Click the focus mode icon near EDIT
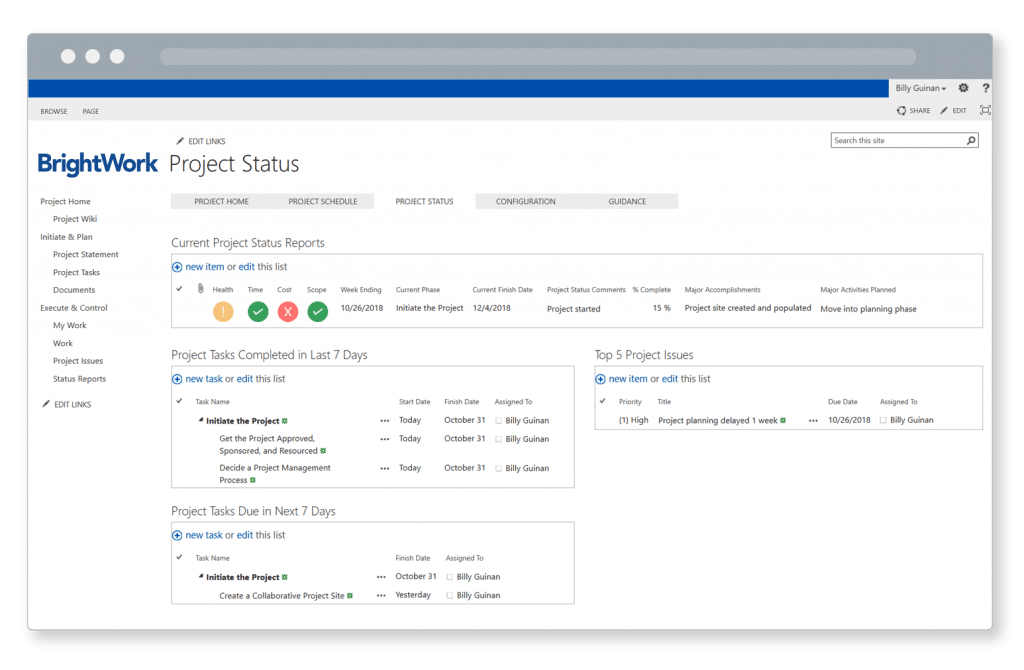 tap(985, 110)
